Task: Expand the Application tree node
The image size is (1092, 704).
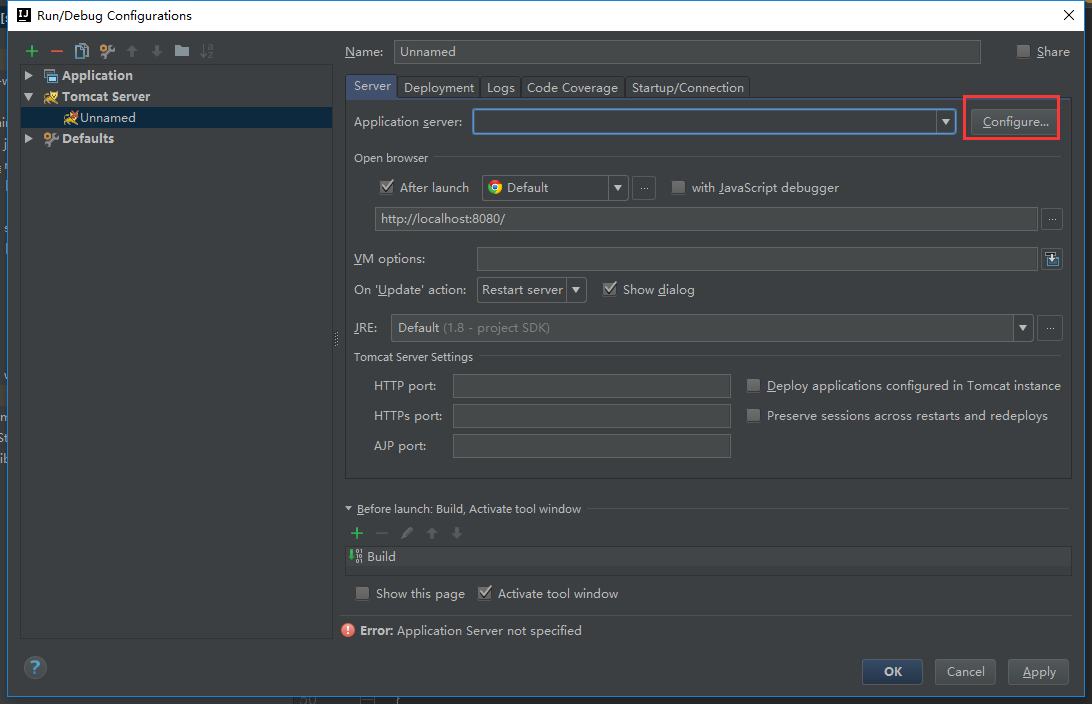Action: tap(29, 75)
